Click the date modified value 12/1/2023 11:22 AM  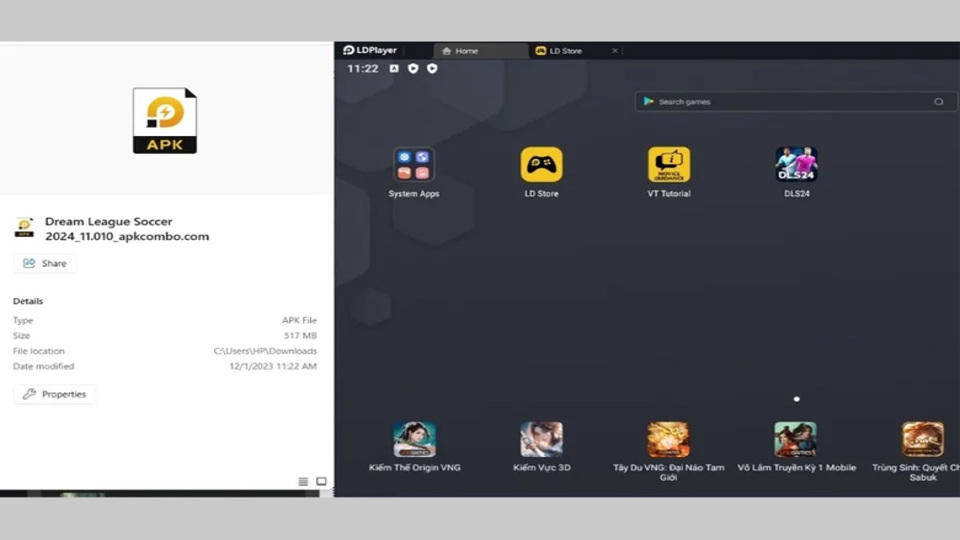(x=273, y=366)
